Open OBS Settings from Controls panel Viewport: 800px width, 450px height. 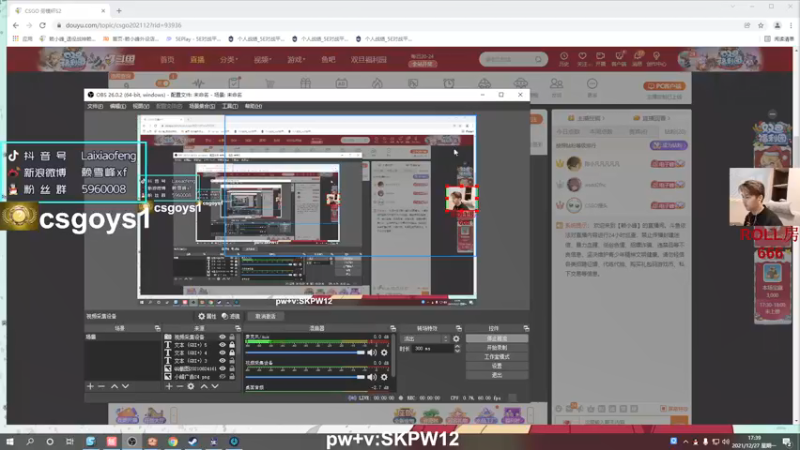tap(497, 366)
